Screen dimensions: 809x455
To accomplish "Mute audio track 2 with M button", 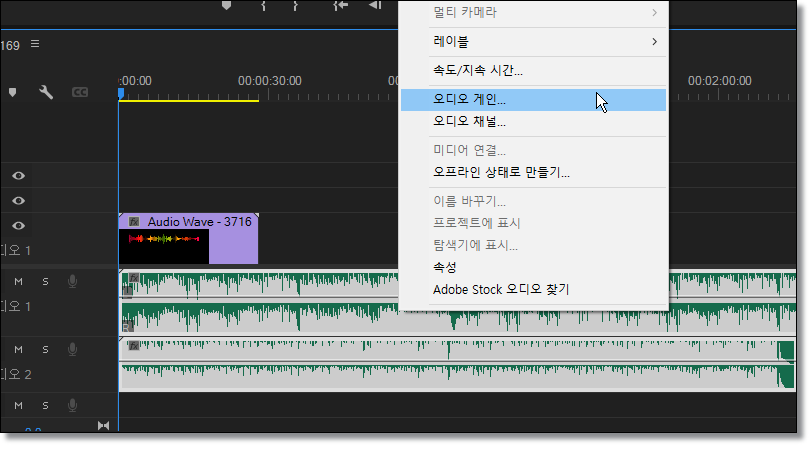I will pyautogui.click(x=19, y=350).
